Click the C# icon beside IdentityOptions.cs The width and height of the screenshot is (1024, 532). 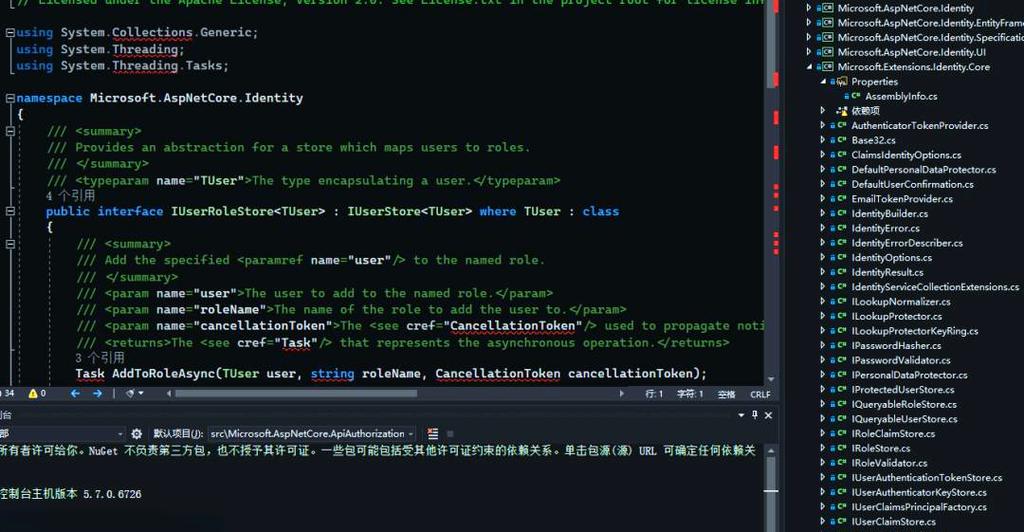coord(842,257)
